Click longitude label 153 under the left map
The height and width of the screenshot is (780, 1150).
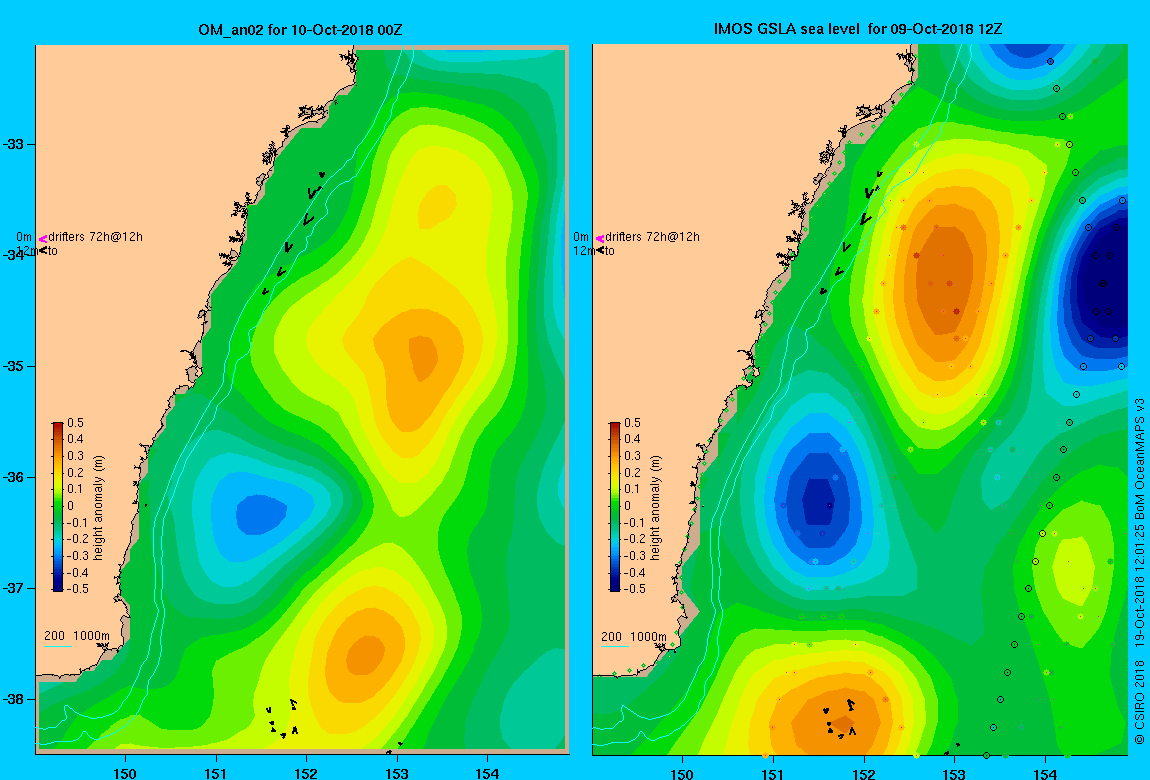pos(397,773)
